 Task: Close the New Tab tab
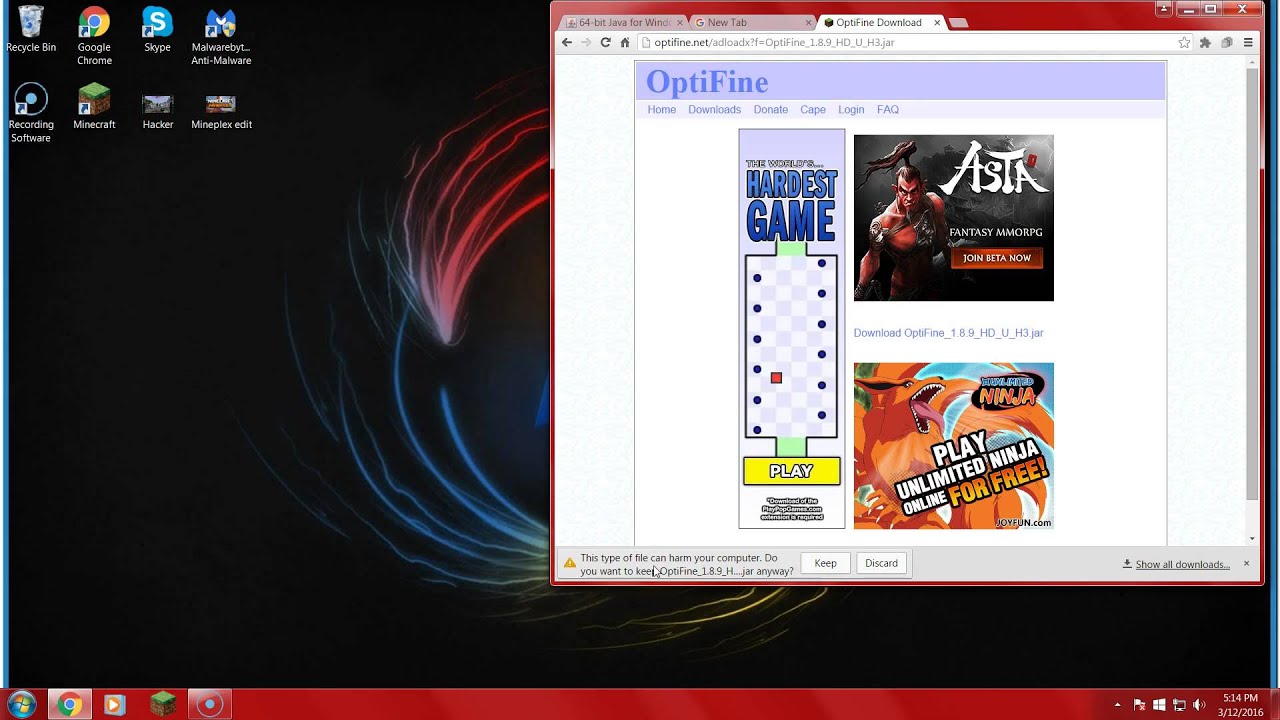[808, 22]
